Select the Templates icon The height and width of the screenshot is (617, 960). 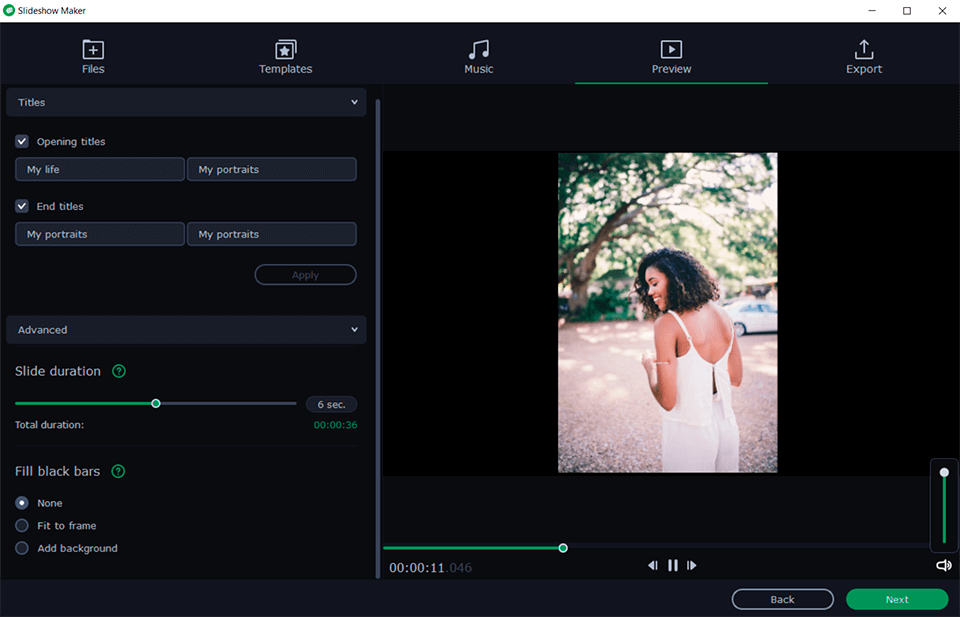coord(285,47)
